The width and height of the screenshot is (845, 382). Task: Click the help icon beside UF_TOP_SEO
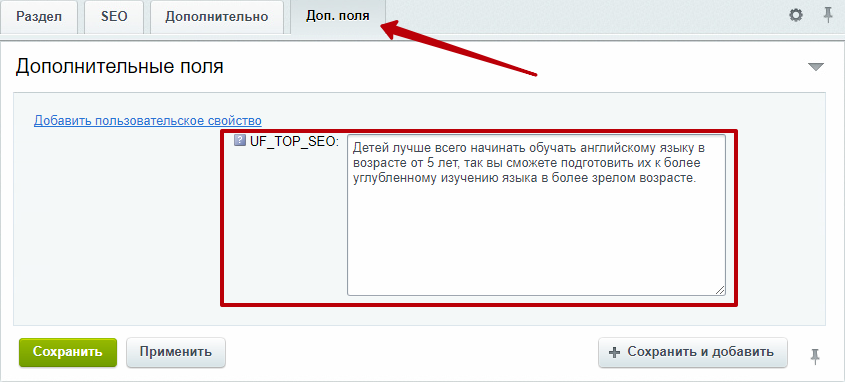tap(240, 141)
